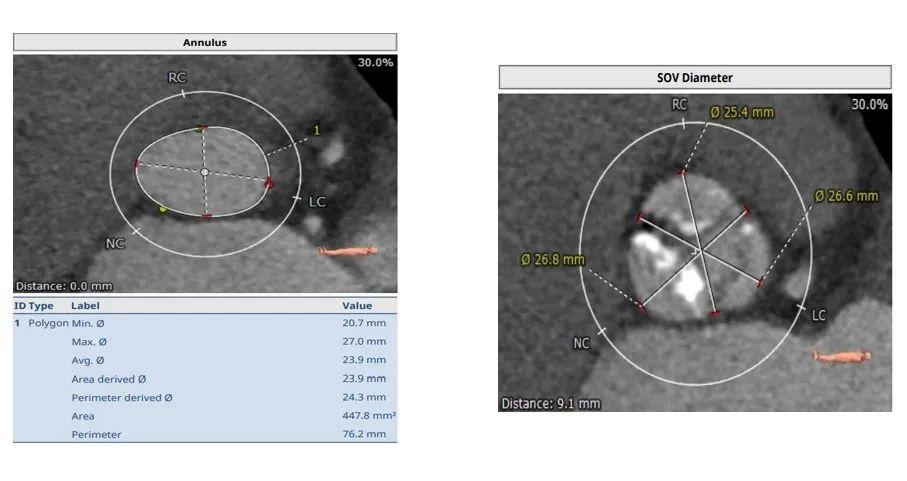Click the Value column header

pos(356,305)
